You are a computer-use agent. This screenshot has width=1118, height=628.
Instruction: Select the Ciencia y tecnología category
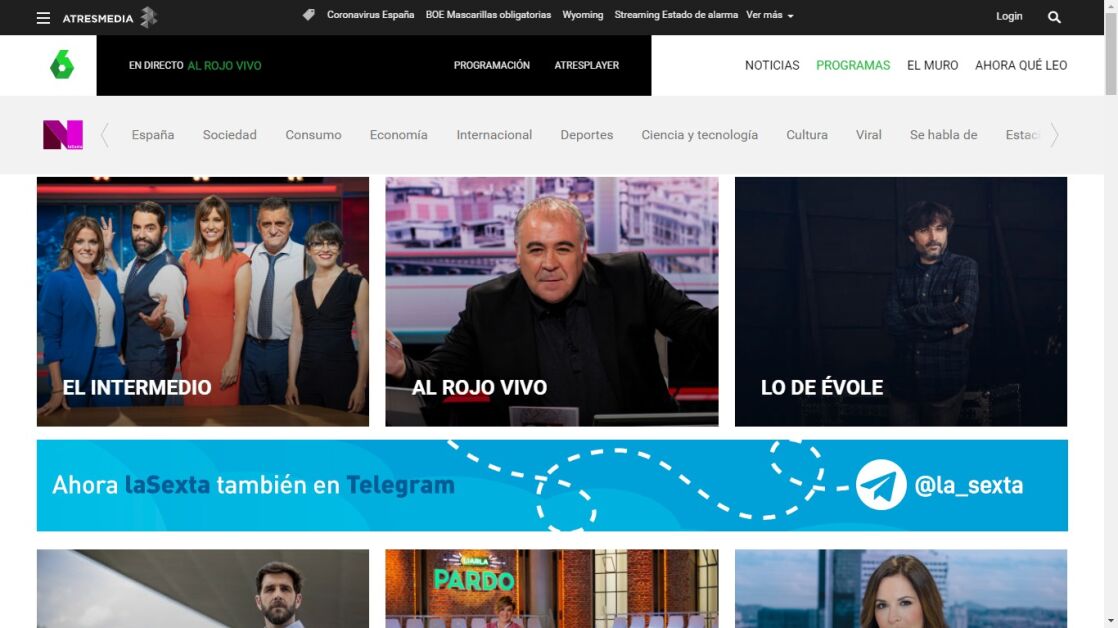pos(699,135)
